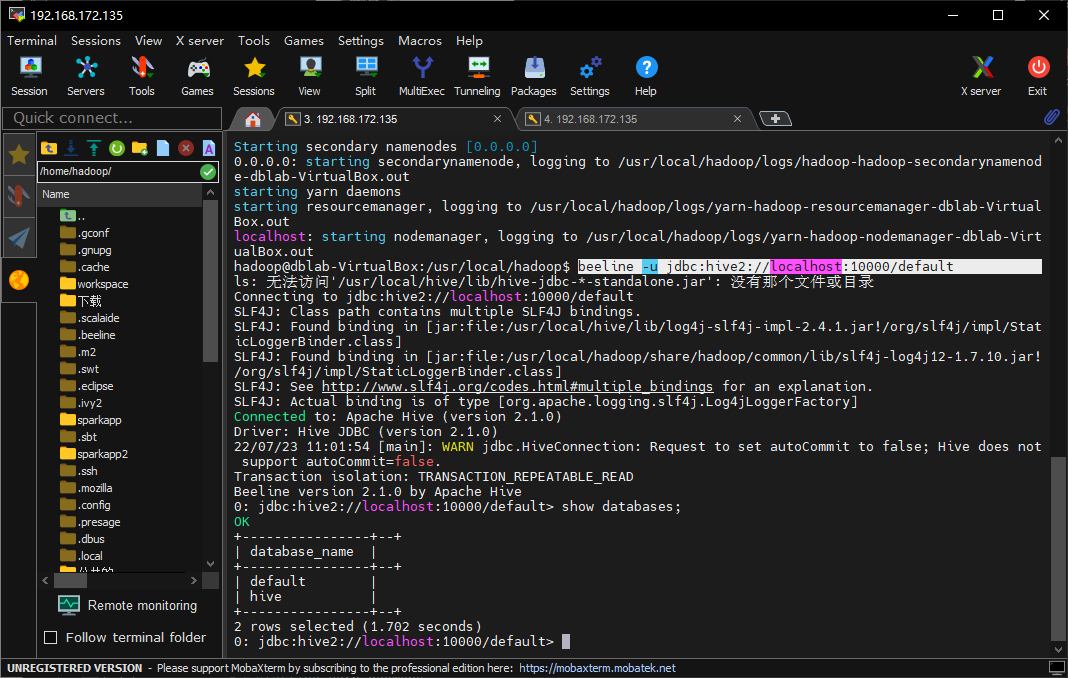The image size is (1068, 678).
Task: Open the Macros paper plane sidebar tab
Action: pos(18,238)
